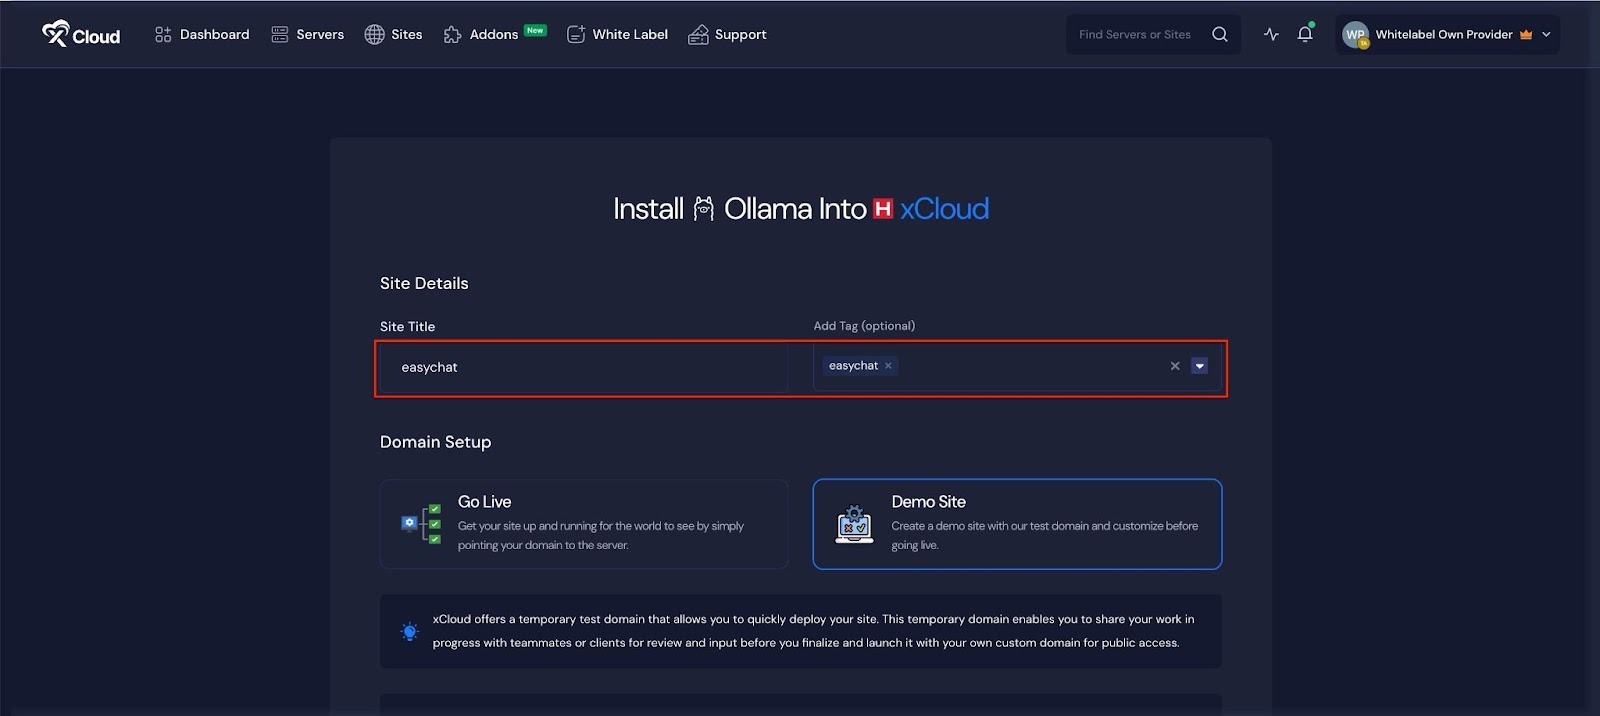Click the Site Title input field
The width and height of the screenshot is (1600, 716).
[x=584, y=367]
